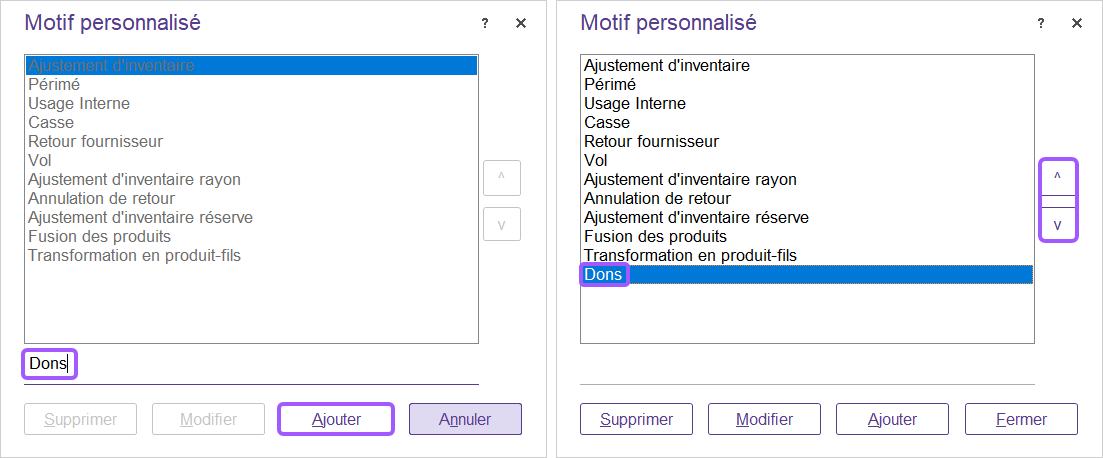Click the text field containing Dons

[250, 364]
